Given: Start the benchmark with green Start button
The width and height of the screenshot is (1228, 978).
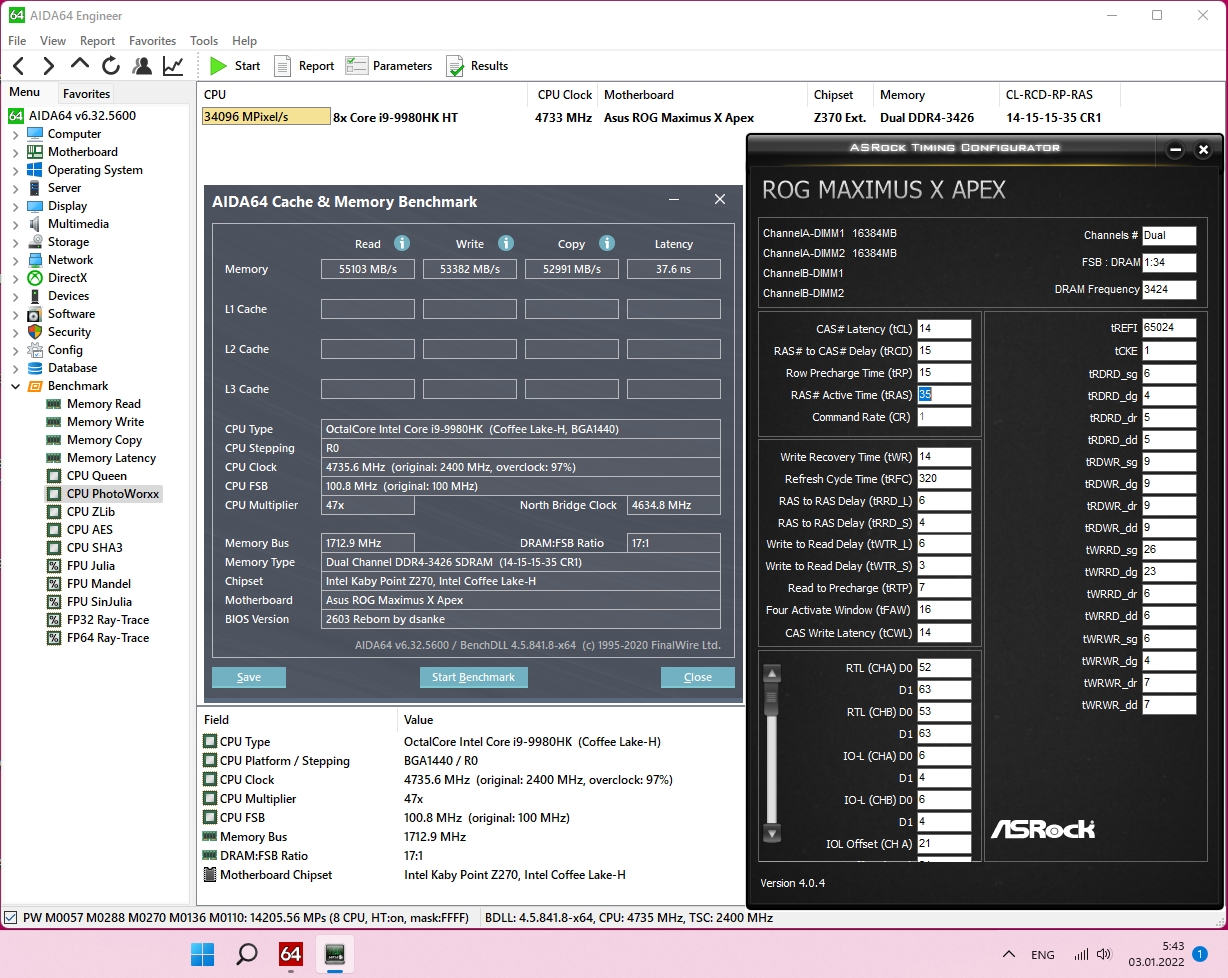Looking at the screenshot, I should [x=235, y=66].
